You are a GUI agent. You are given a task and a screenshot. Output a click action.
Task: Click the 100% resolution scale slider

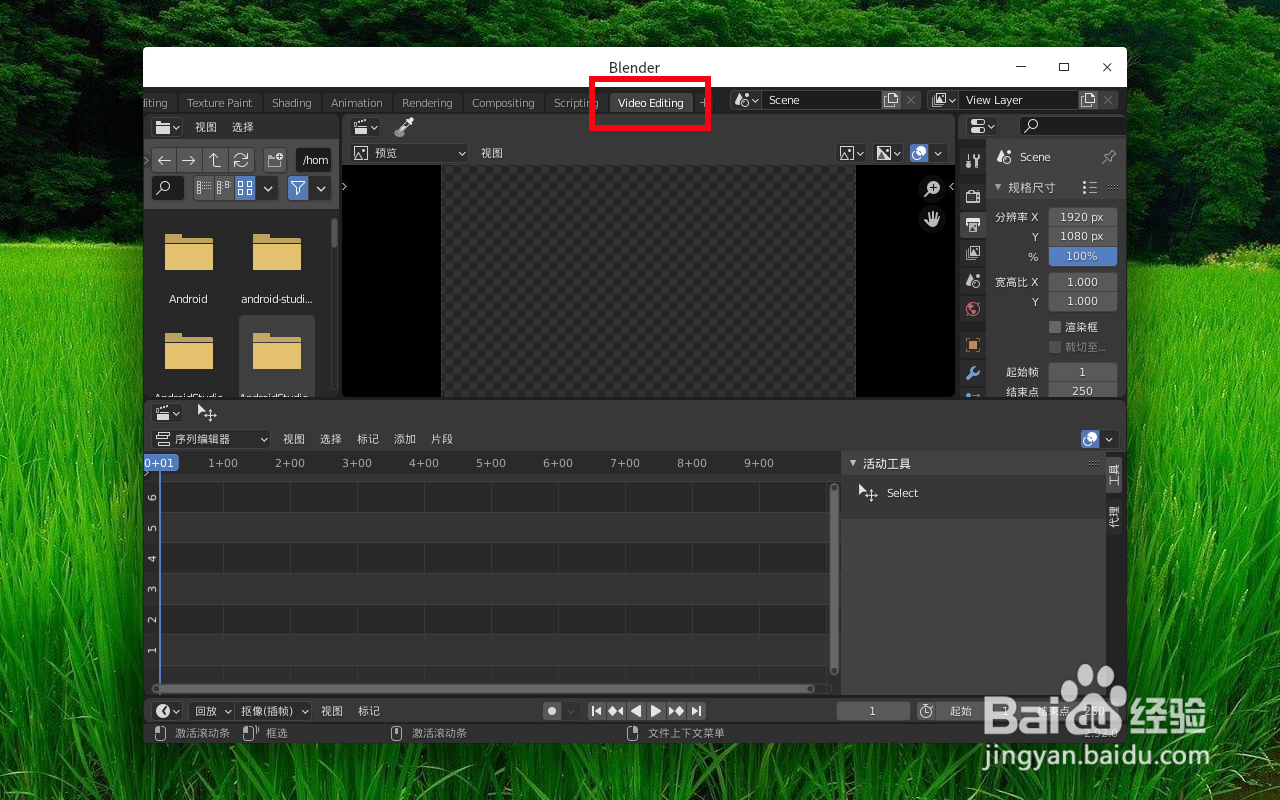coord(1082,256)
